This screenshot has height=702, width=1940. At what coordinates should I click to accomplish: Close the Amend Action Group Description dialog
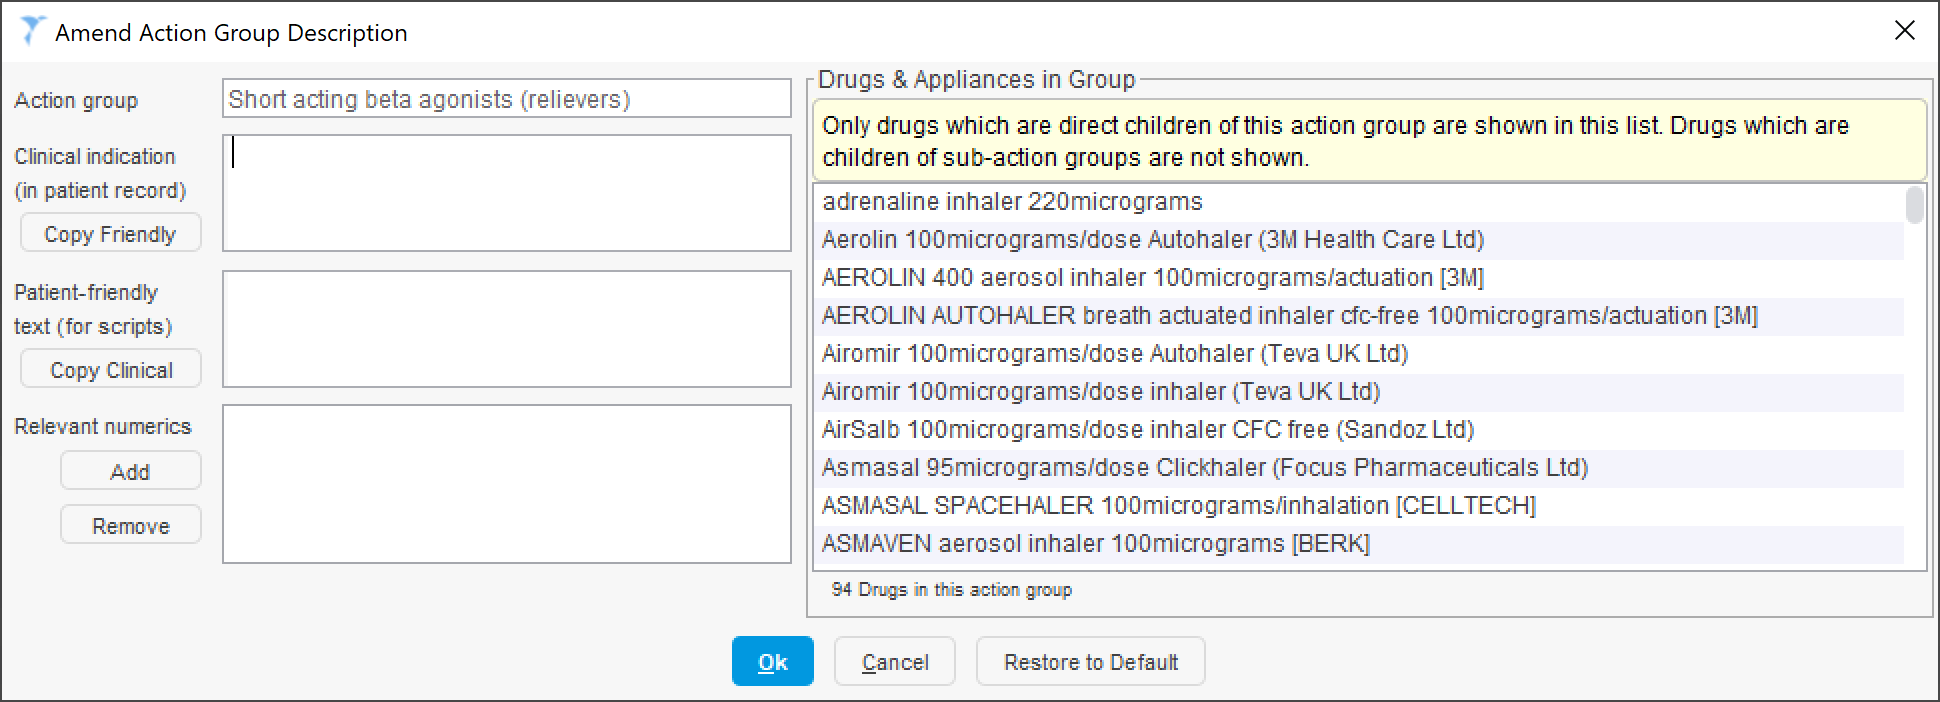[1904, 31]
